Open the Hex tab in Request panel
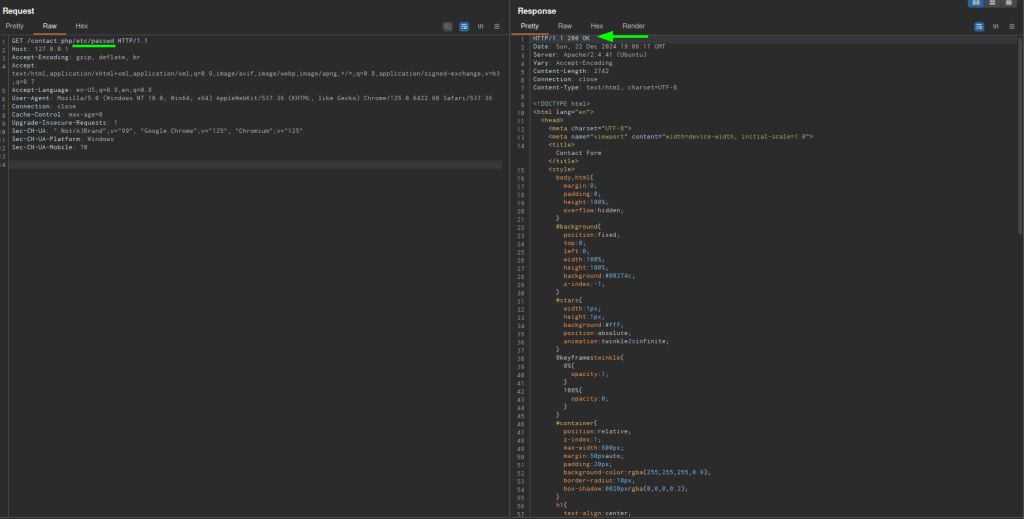This screenshot has height=519, width=1024. (82, 25)
